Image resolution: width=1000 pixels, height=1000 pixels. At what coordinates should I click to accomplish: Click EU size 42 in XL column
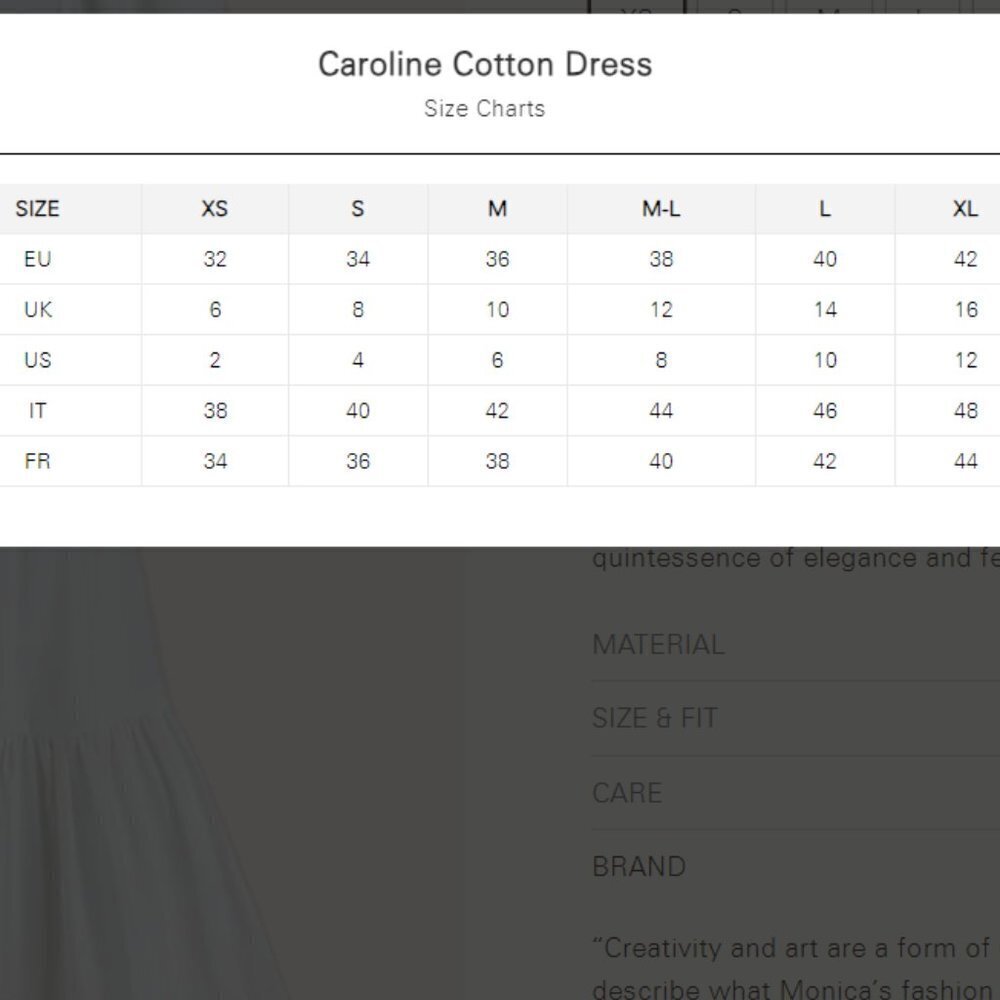[966, 259]
